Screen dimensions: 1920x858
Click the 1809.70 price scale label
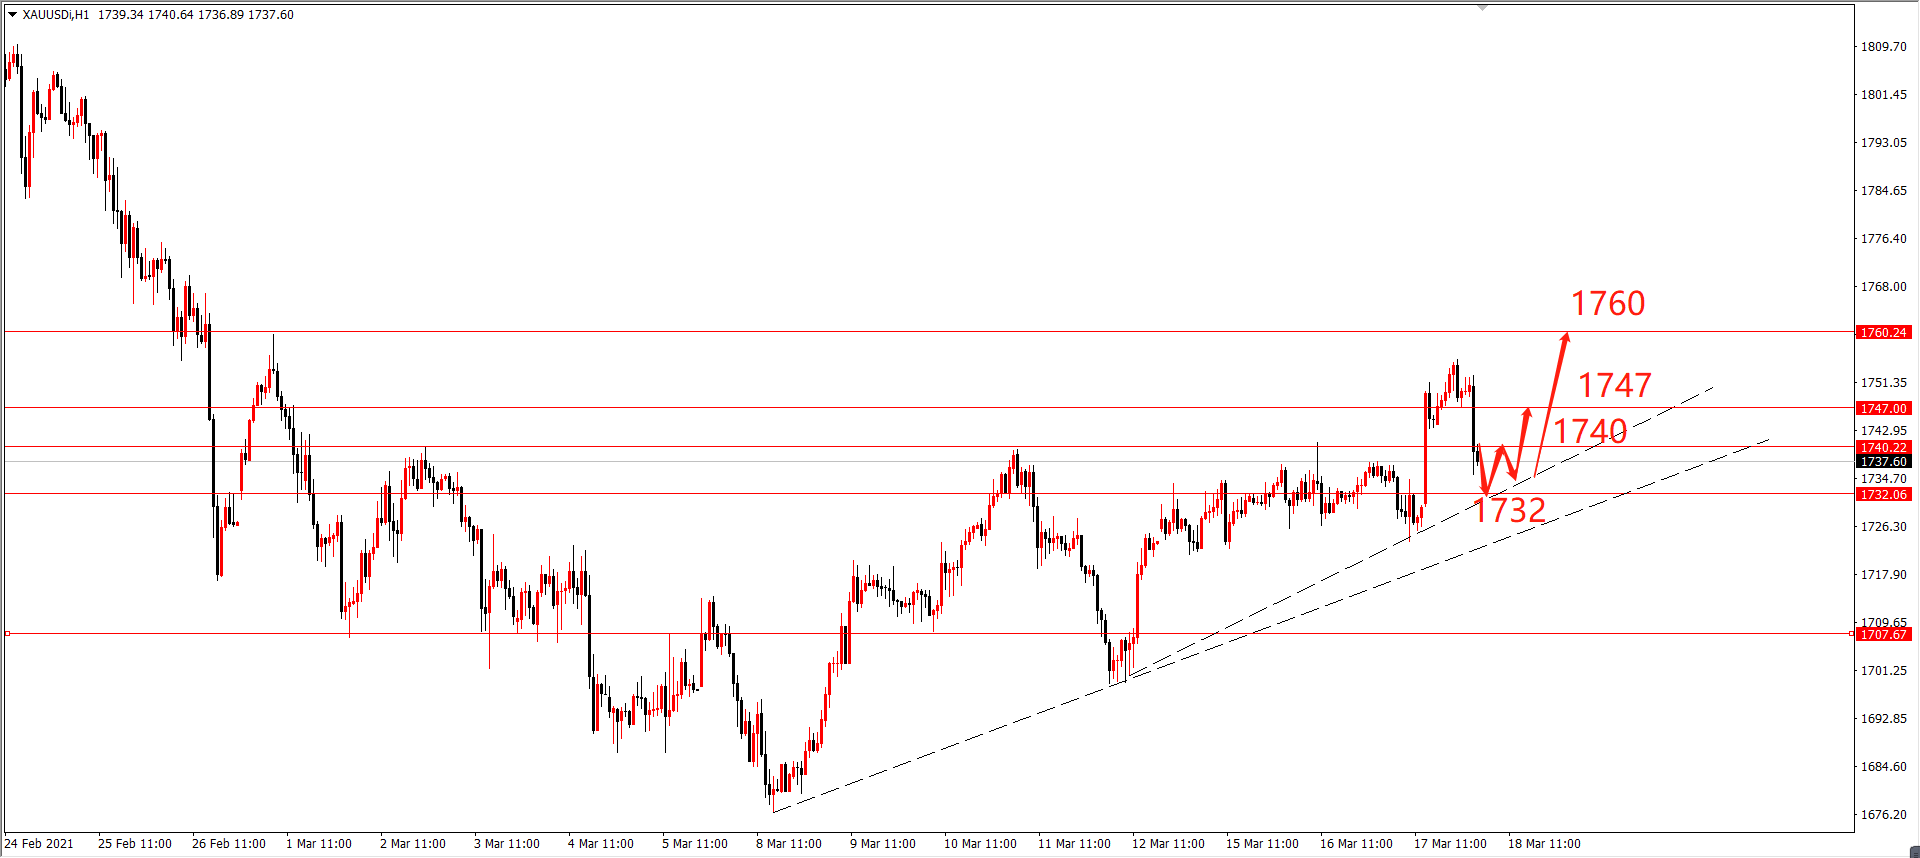(1883, 47)
